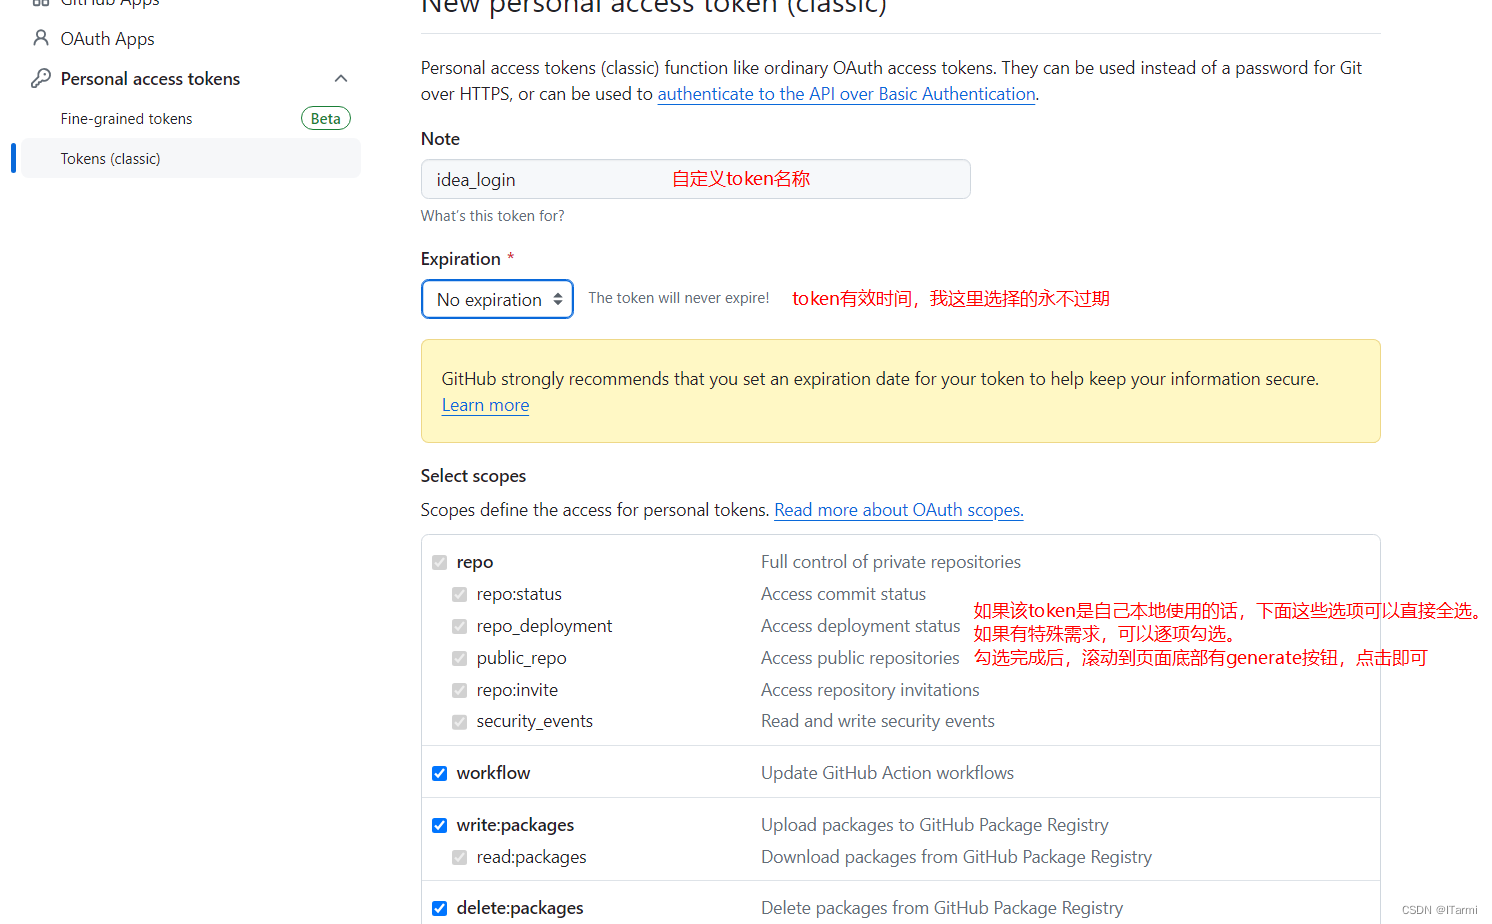Viewport: 1492px width, 924px height.
Task: Open Fine-grained tokens page
Action: click(126, 119)
